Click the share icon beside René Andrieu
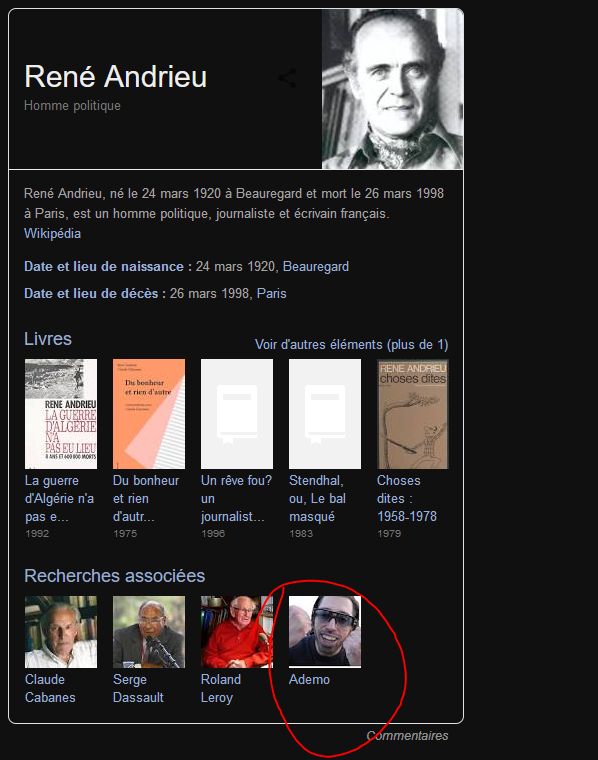 (x=287, y=78)
